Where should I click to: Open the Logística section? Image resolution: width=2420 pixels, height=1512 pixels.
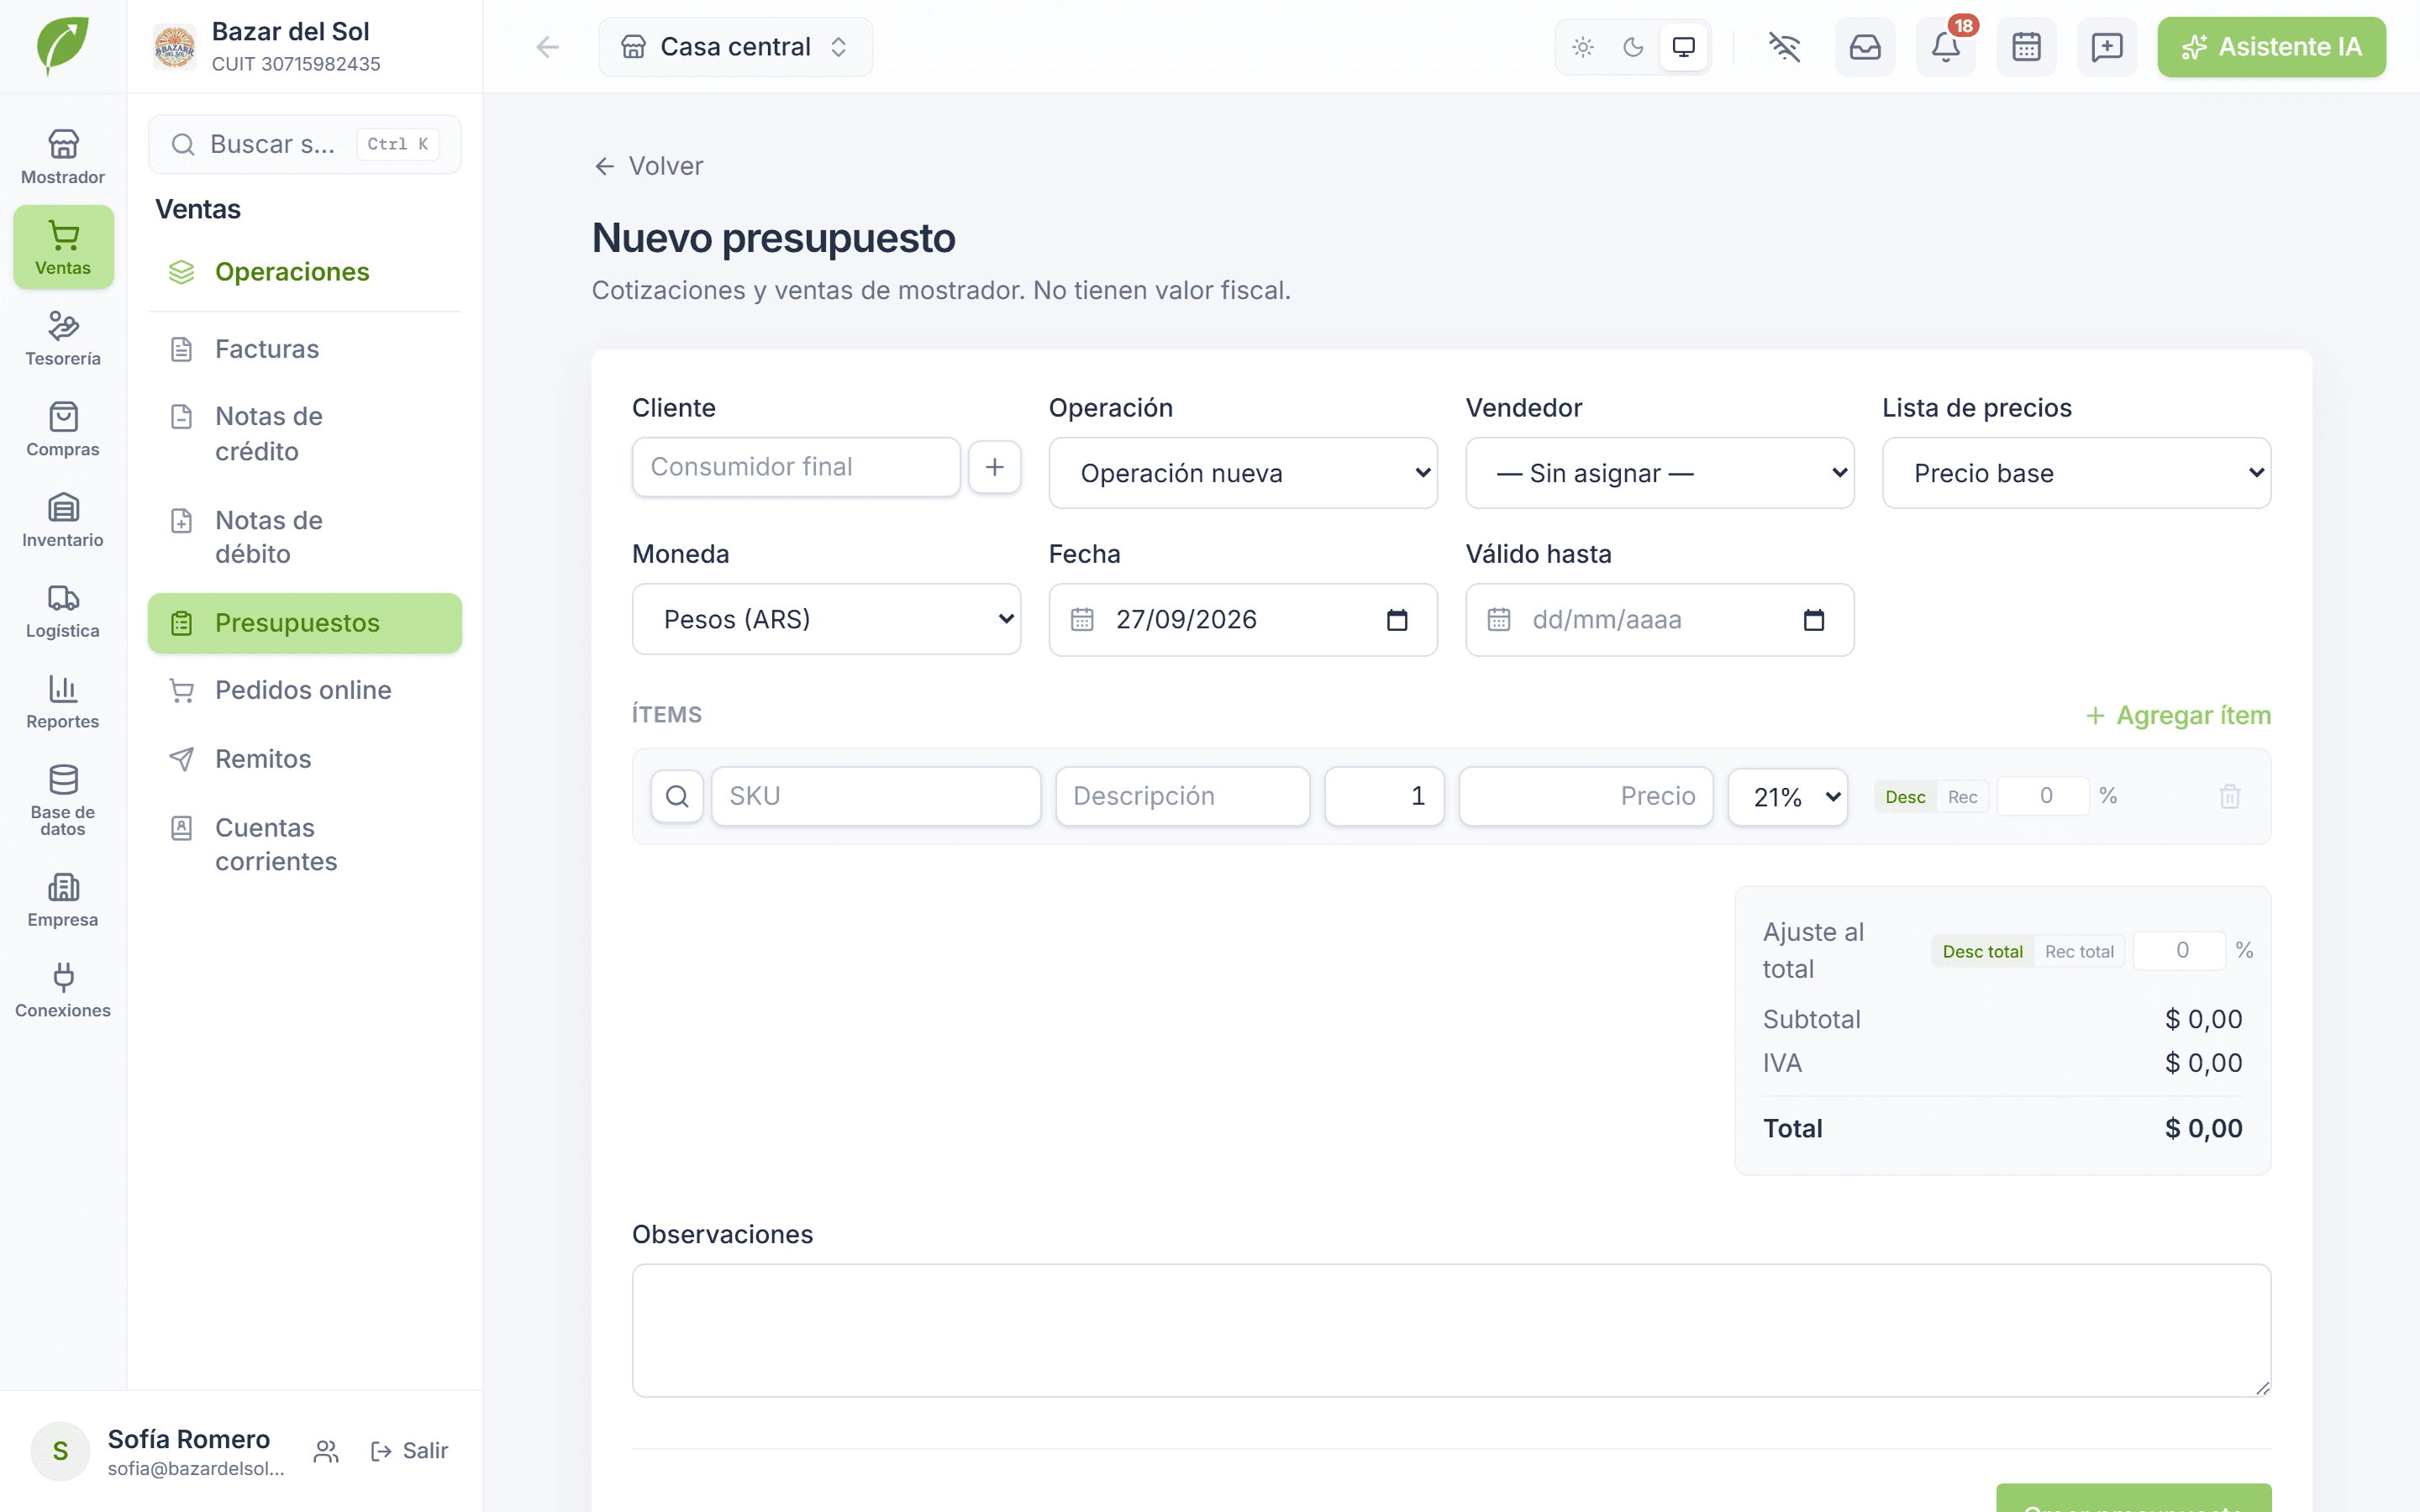click(63, 611)
